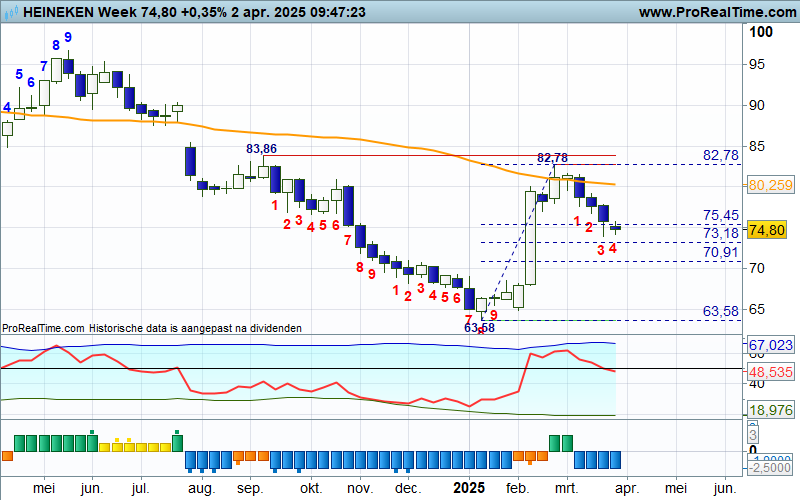Select the blue indicator value label 67,023
Image resolution: width=800 pixels, height=500 pixels.
click(769, 345)
